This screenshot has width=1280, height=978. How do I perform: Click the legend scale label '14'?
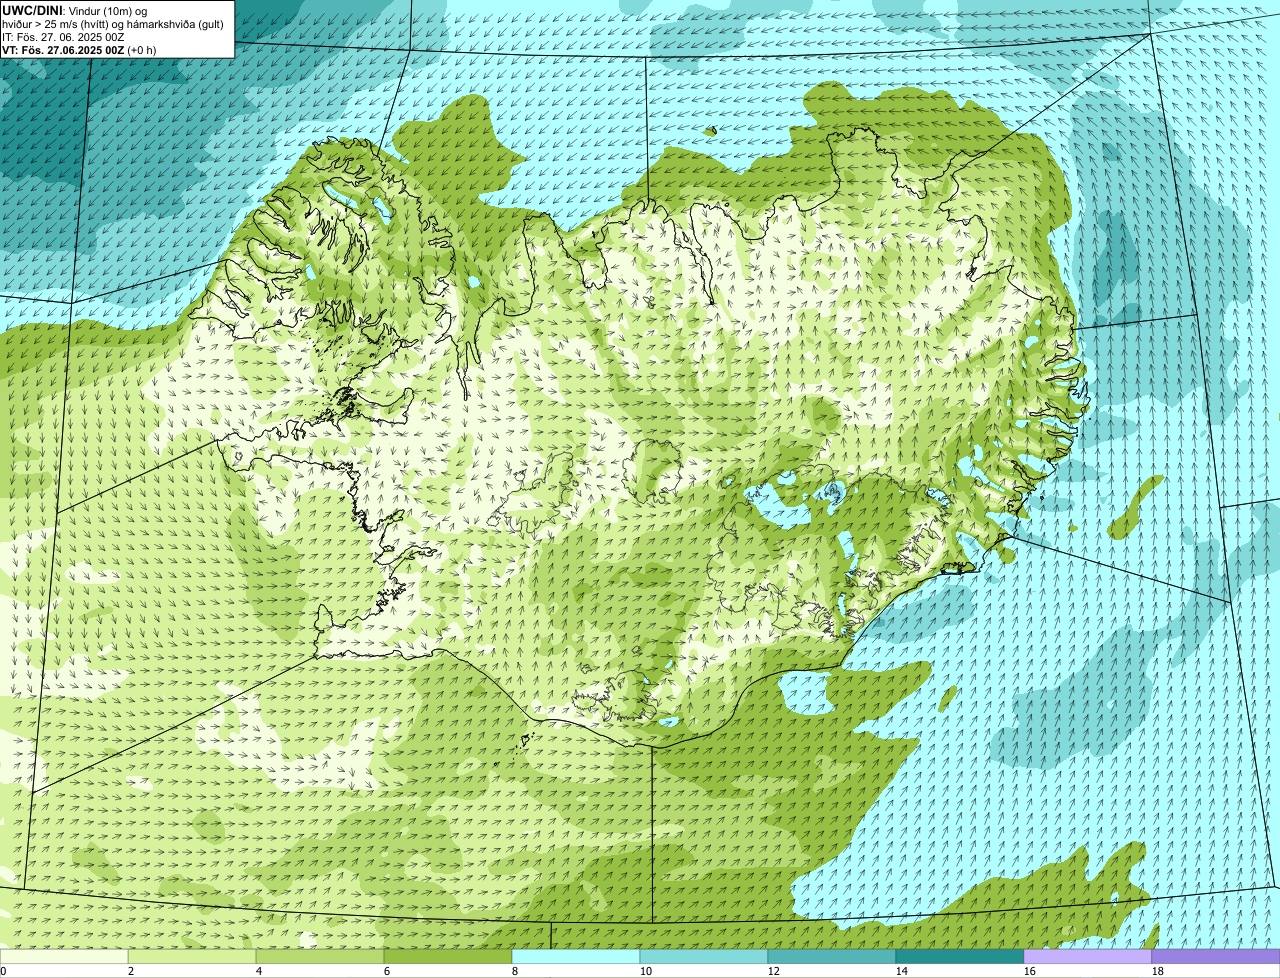pyautogui.click(x=902, y=971)
